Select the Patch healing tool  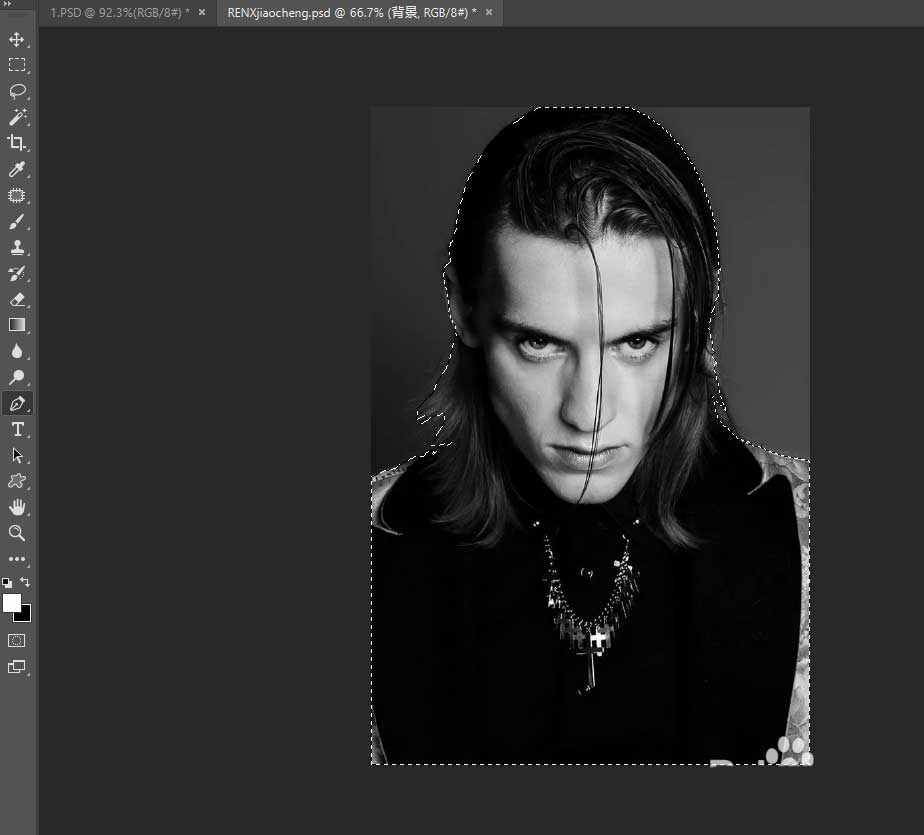[16, 196]
